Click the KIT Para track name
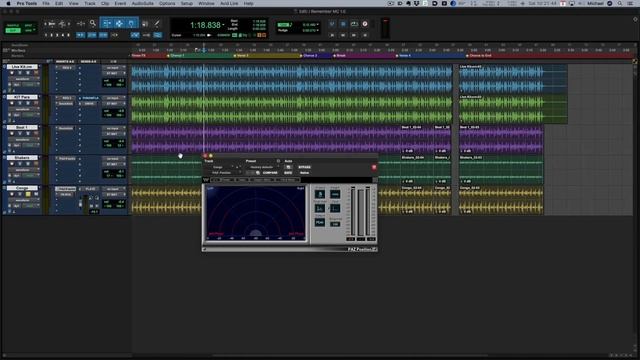 22,97
